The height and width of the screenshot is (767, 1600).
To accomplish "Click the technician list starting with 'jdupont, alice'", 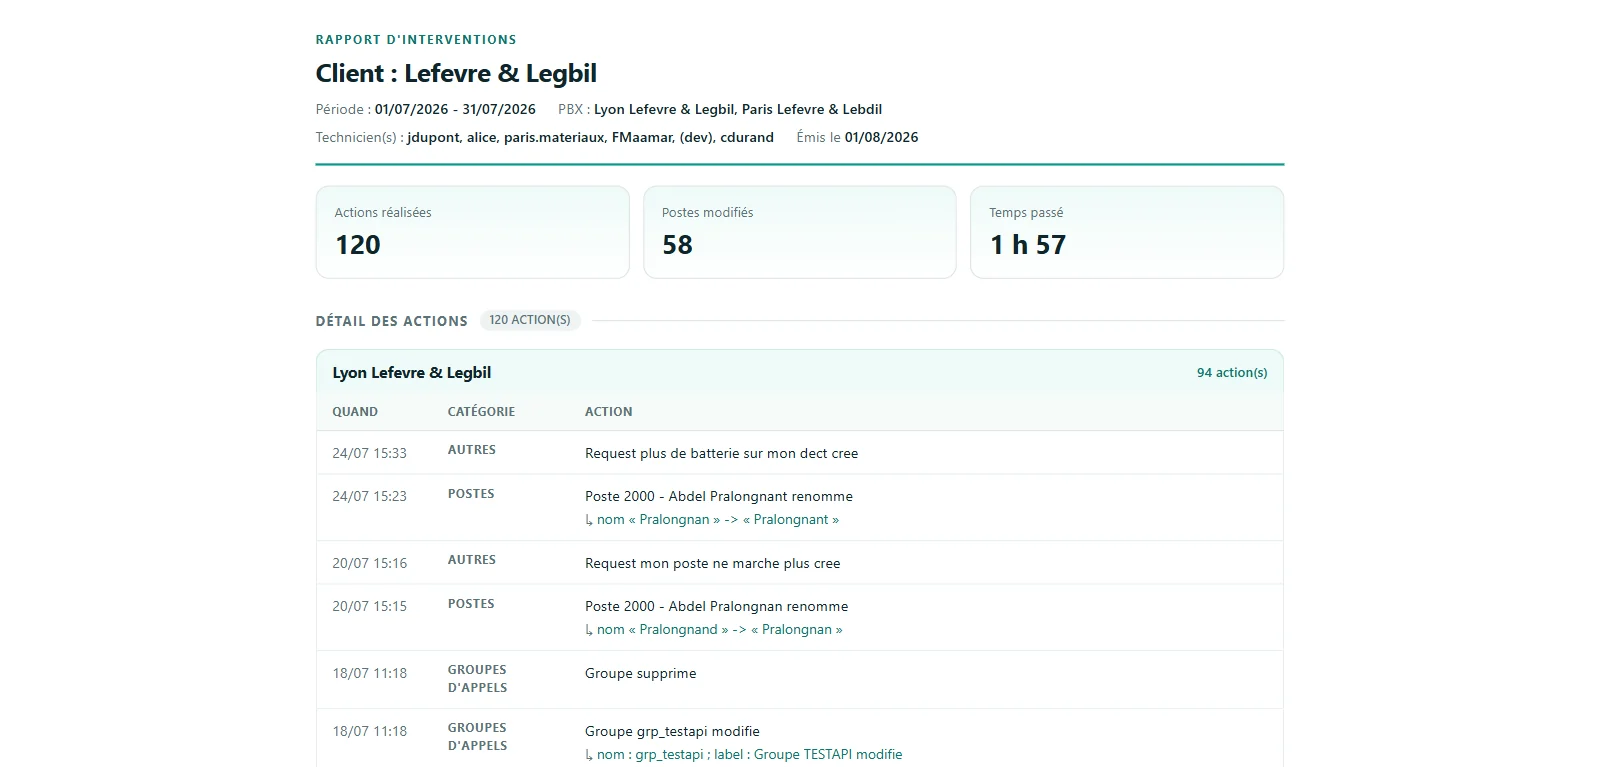I will [590, 137].
